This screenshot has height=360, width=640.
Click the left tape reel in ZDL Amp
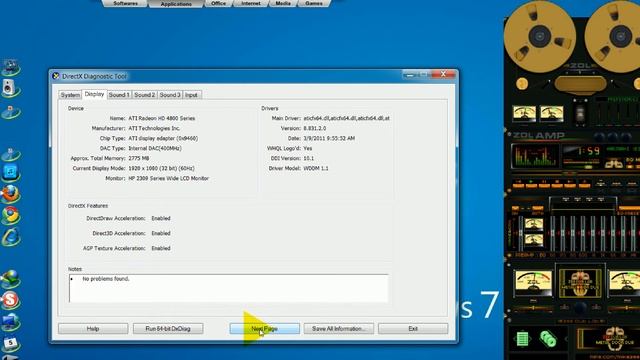[x=540, y=36]
